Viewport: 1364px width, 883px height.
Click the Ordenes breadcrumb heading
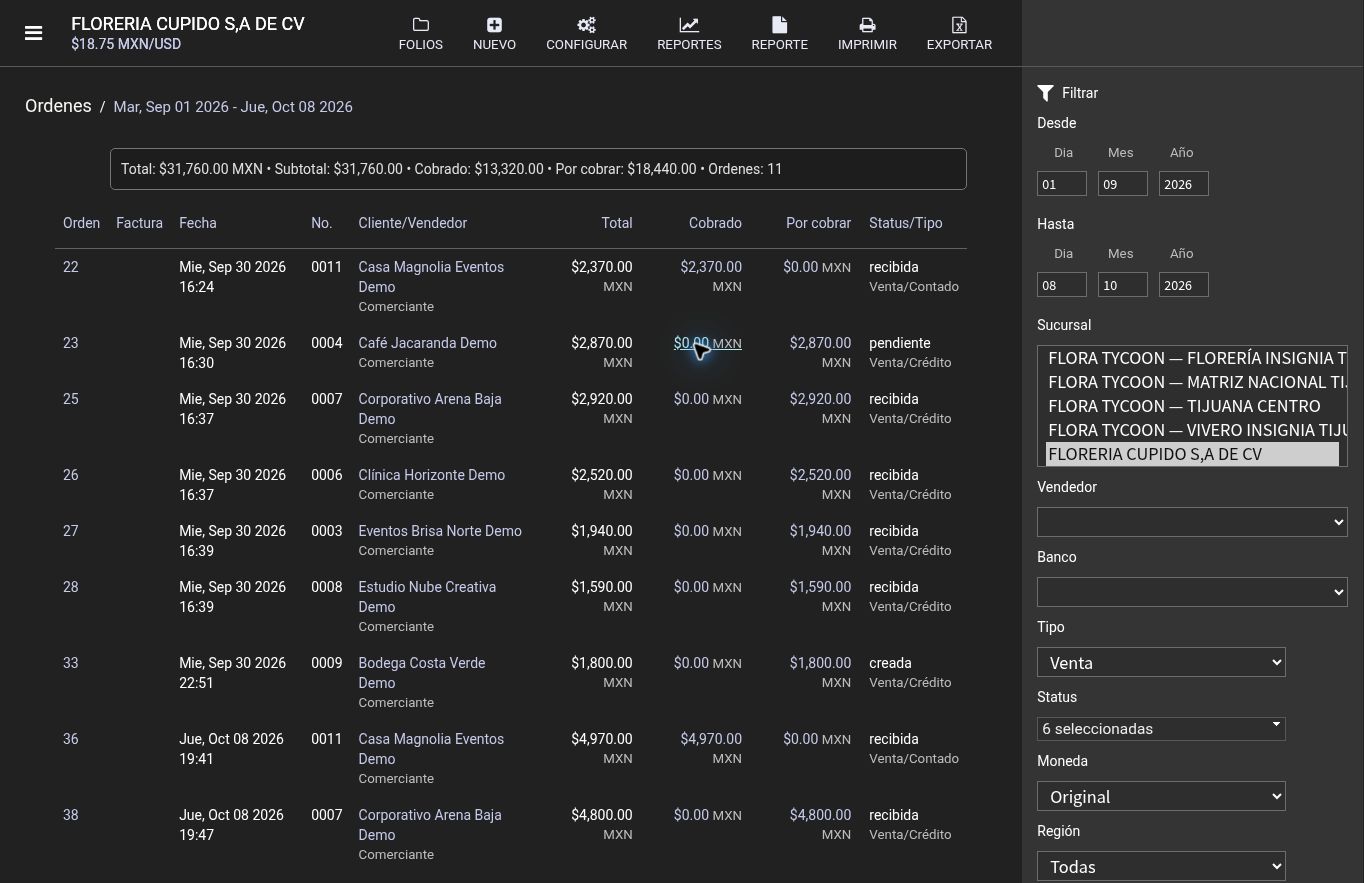58,106
